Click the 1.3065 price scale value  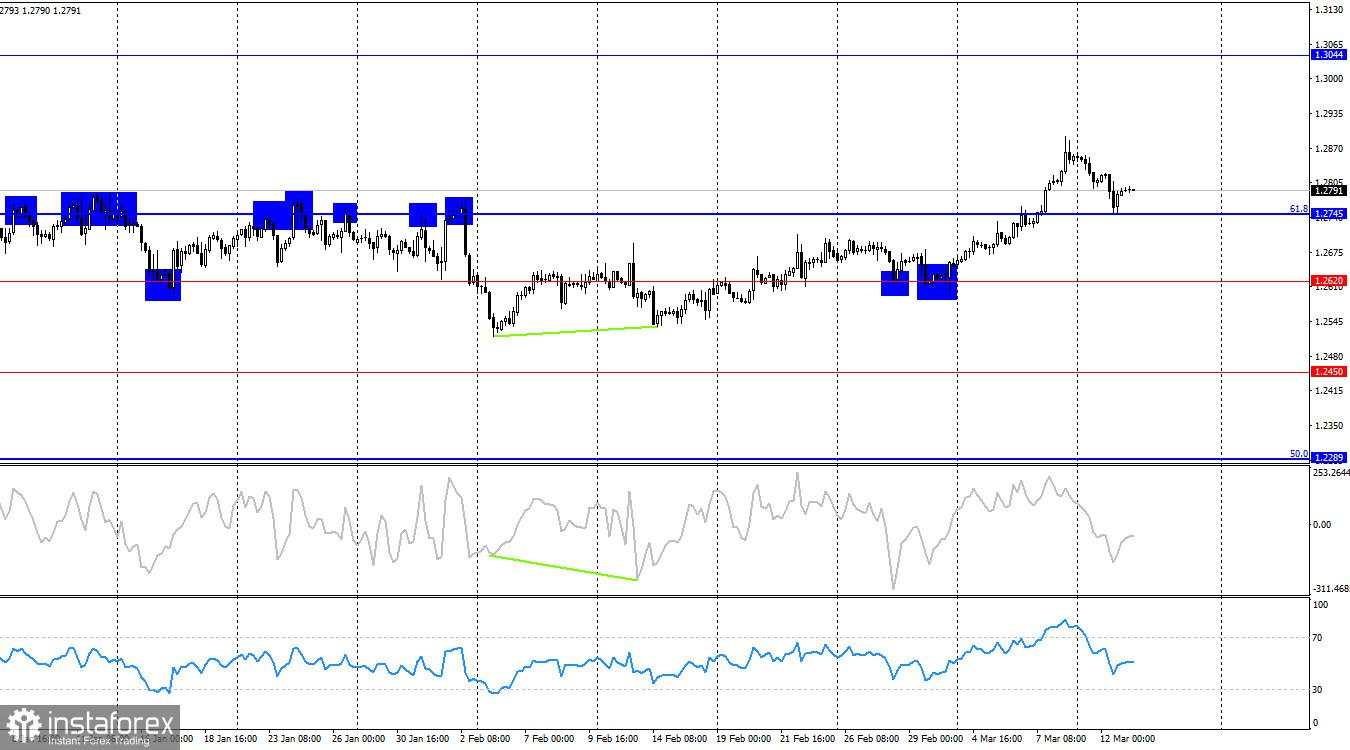pos(1329,45)
